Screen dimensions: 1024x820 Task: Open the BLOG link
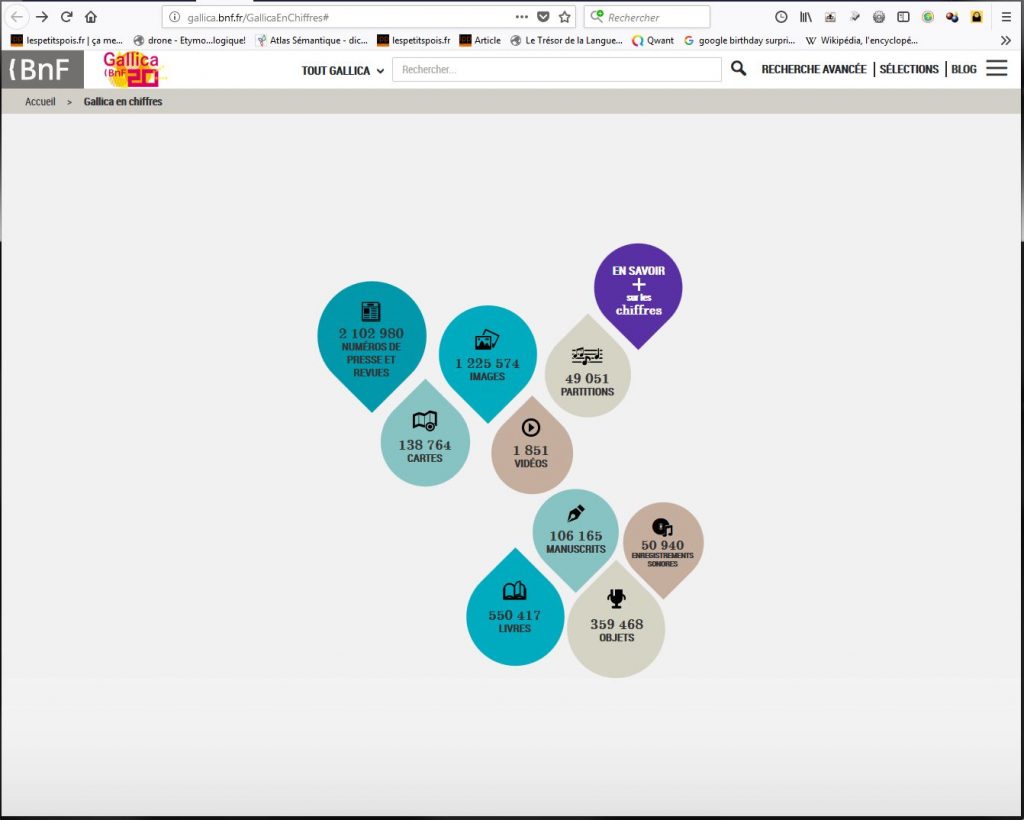(x=964, y=69)
